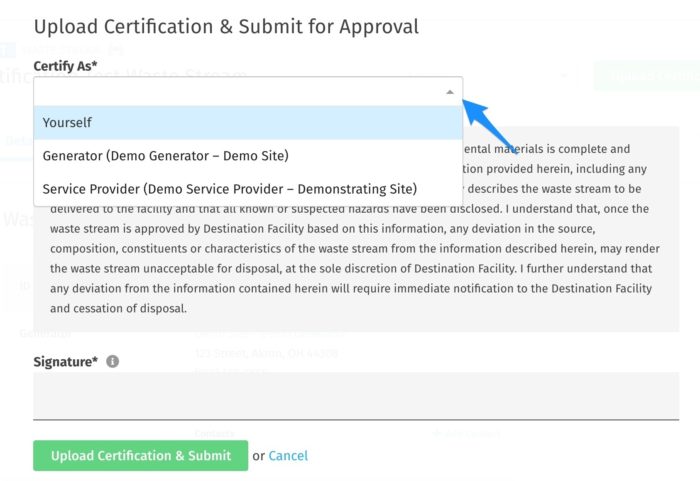Viewport: 700px width, 481px height.
Task: Click the faded Contacts label in background
Action: 214,433
